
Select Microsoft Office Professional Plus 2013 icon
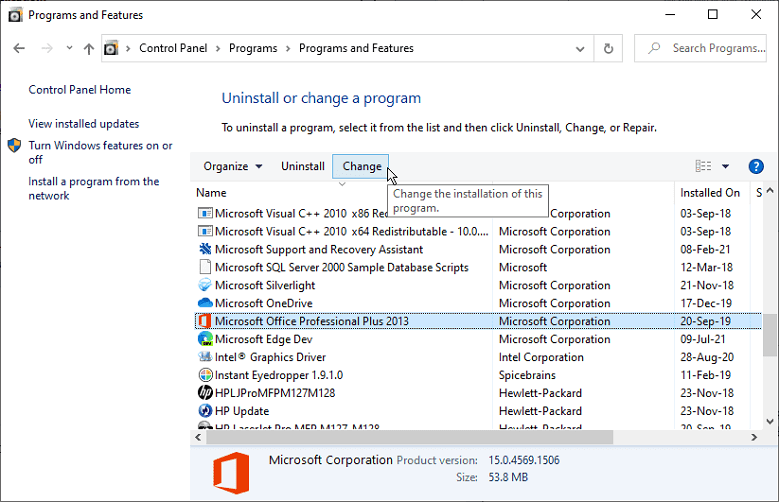coord(205,321)
